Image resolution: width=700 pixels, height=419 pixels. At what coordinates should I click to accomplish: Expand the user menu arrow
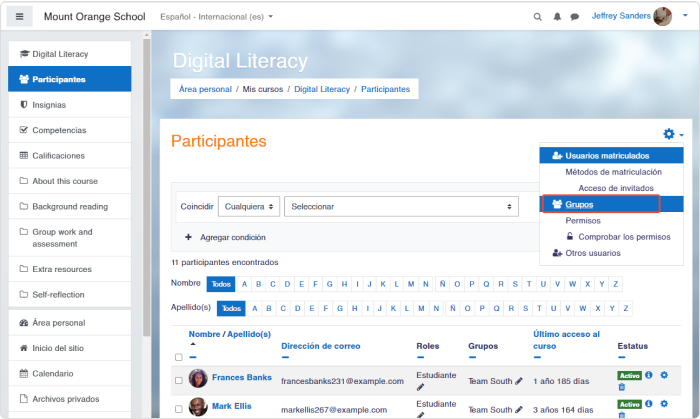[685, 16]
